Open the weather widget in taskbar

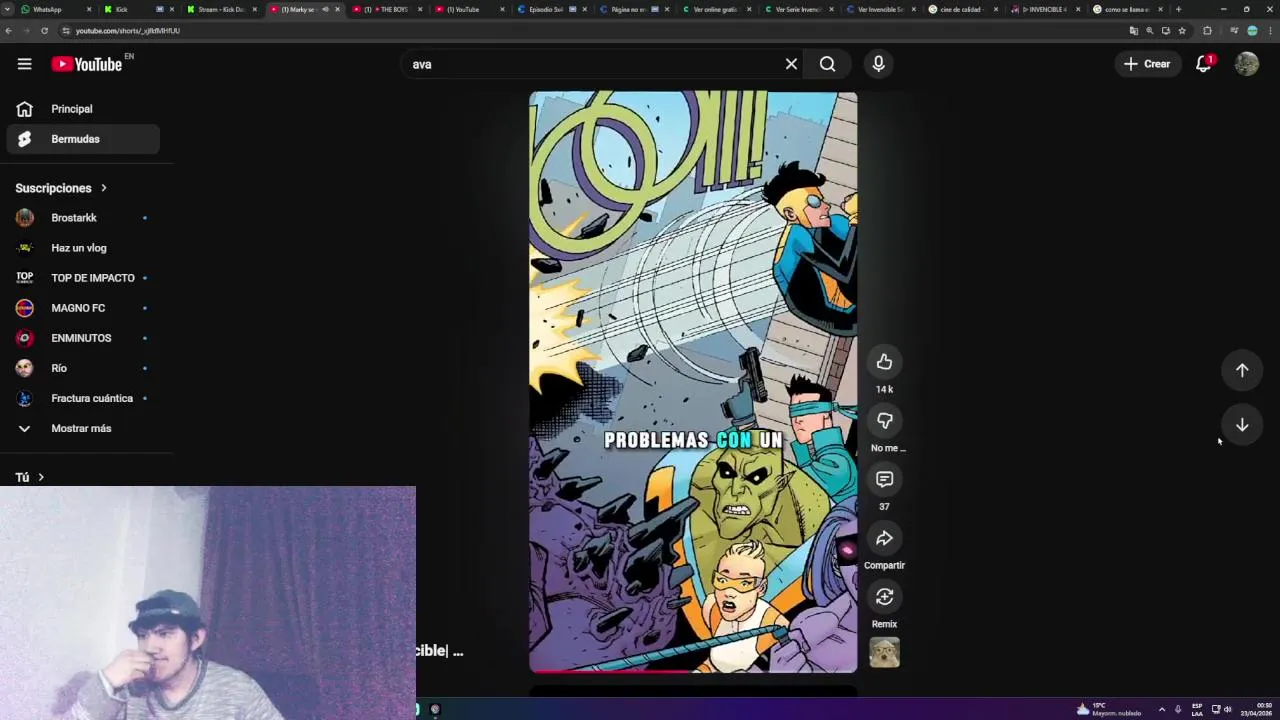pos(1108,709)
